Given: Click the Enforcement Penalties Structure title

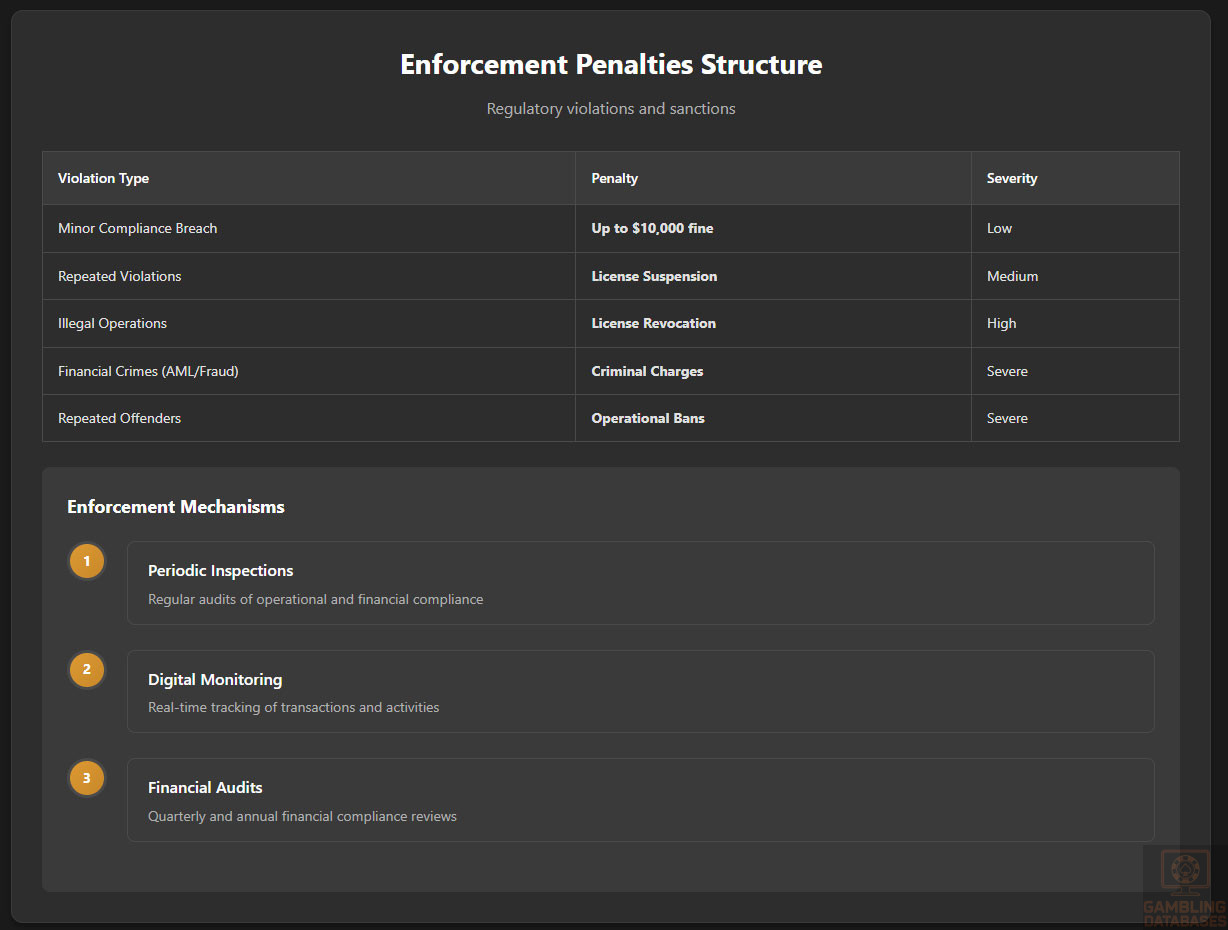Looking at the screenshot, I should click(611, 64).
